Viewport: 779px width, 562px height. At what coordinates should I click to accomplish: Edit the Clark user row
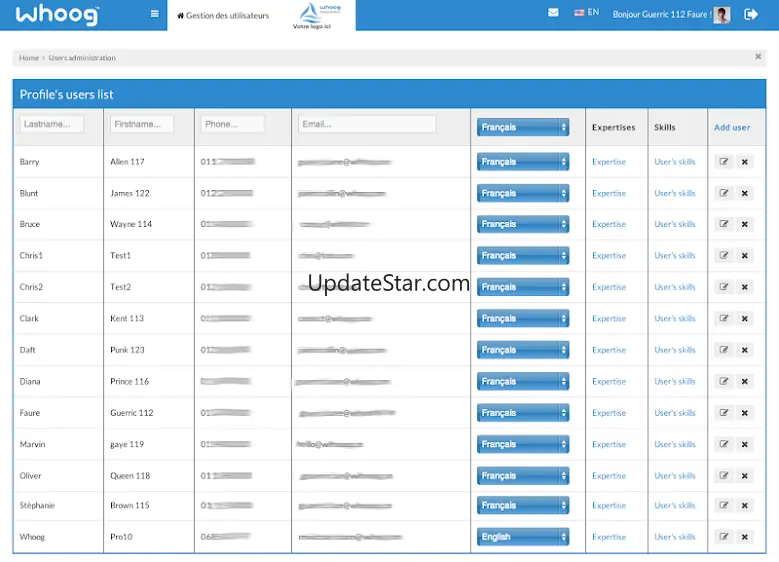click(724, 318)
